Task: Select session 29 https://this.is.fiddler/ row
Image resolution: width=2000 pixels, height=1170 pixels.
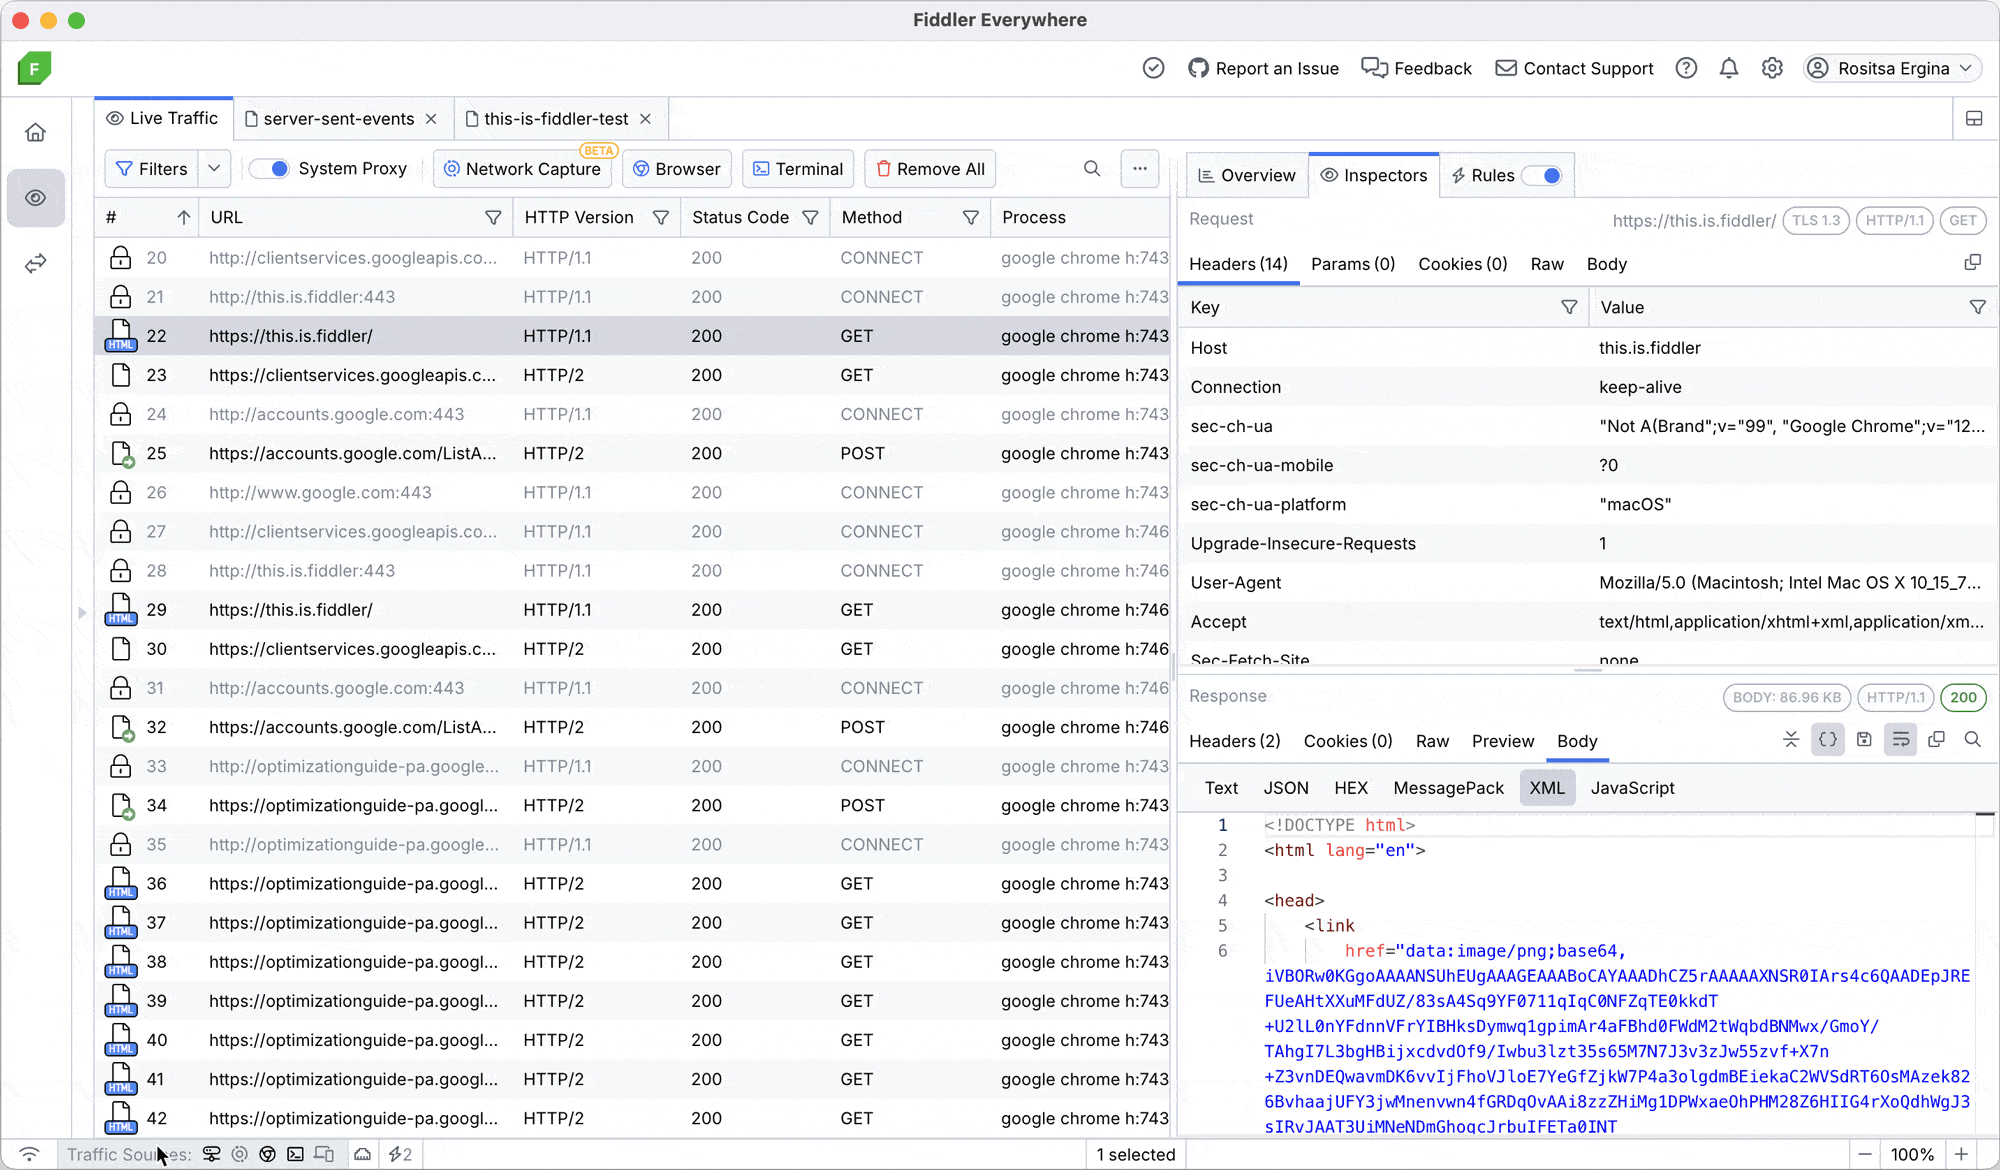Action: (632, 610)
